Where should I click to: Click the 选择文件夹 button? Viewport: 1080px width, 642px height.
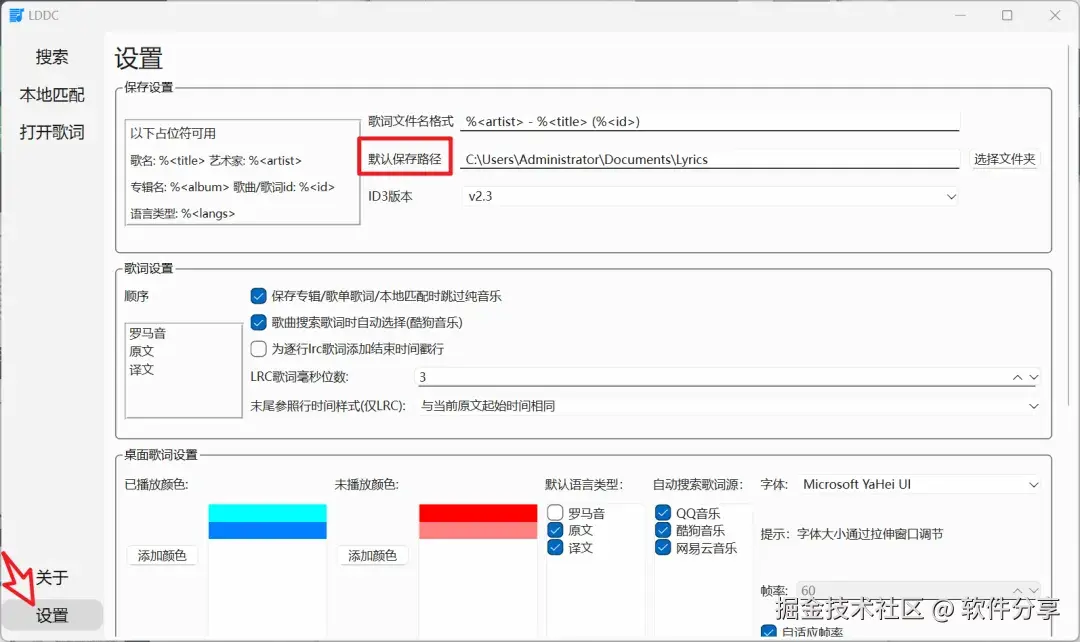coord(1004,159)
